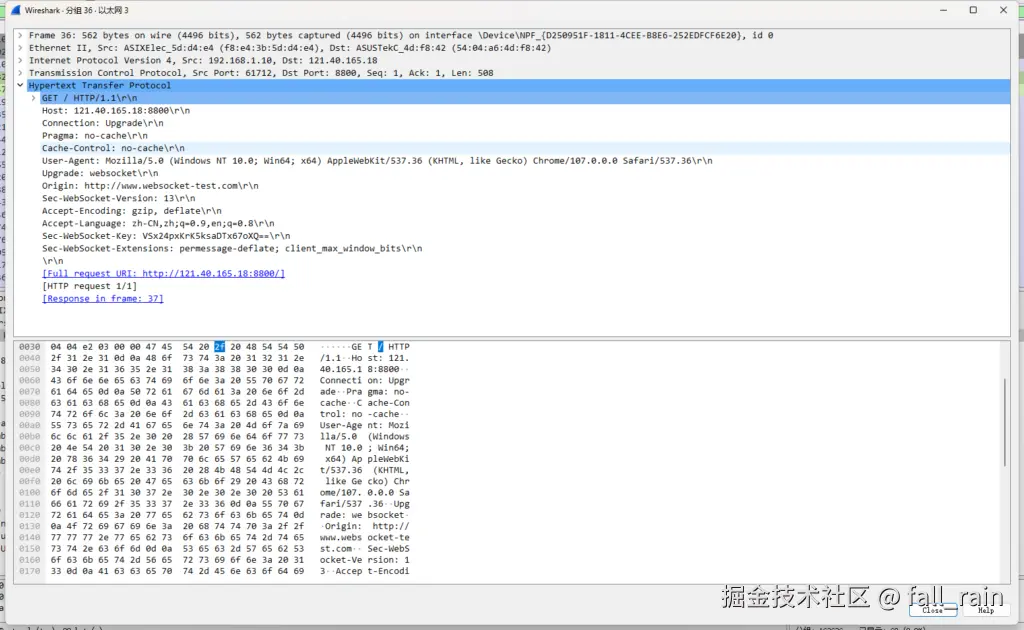Expand Transmission Control Protocol row

point(20,73)
